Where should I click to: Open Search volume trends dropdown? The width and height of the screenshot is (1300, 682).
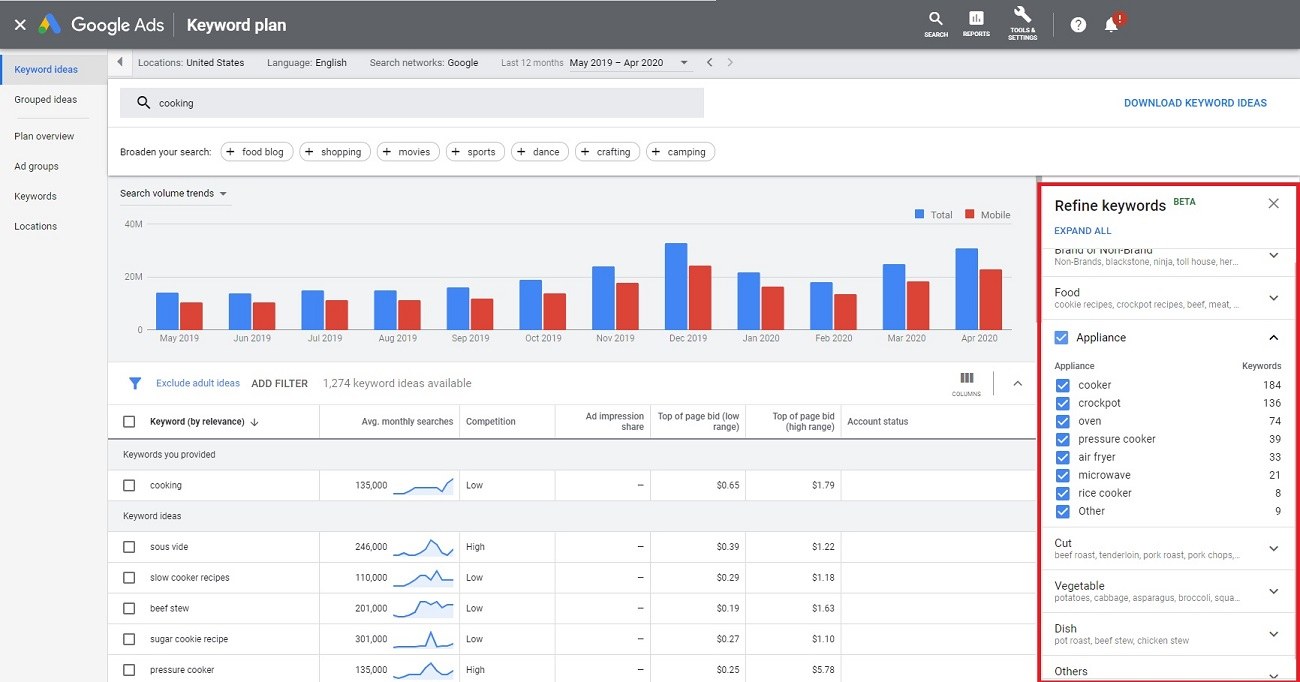tap(174, 194)
